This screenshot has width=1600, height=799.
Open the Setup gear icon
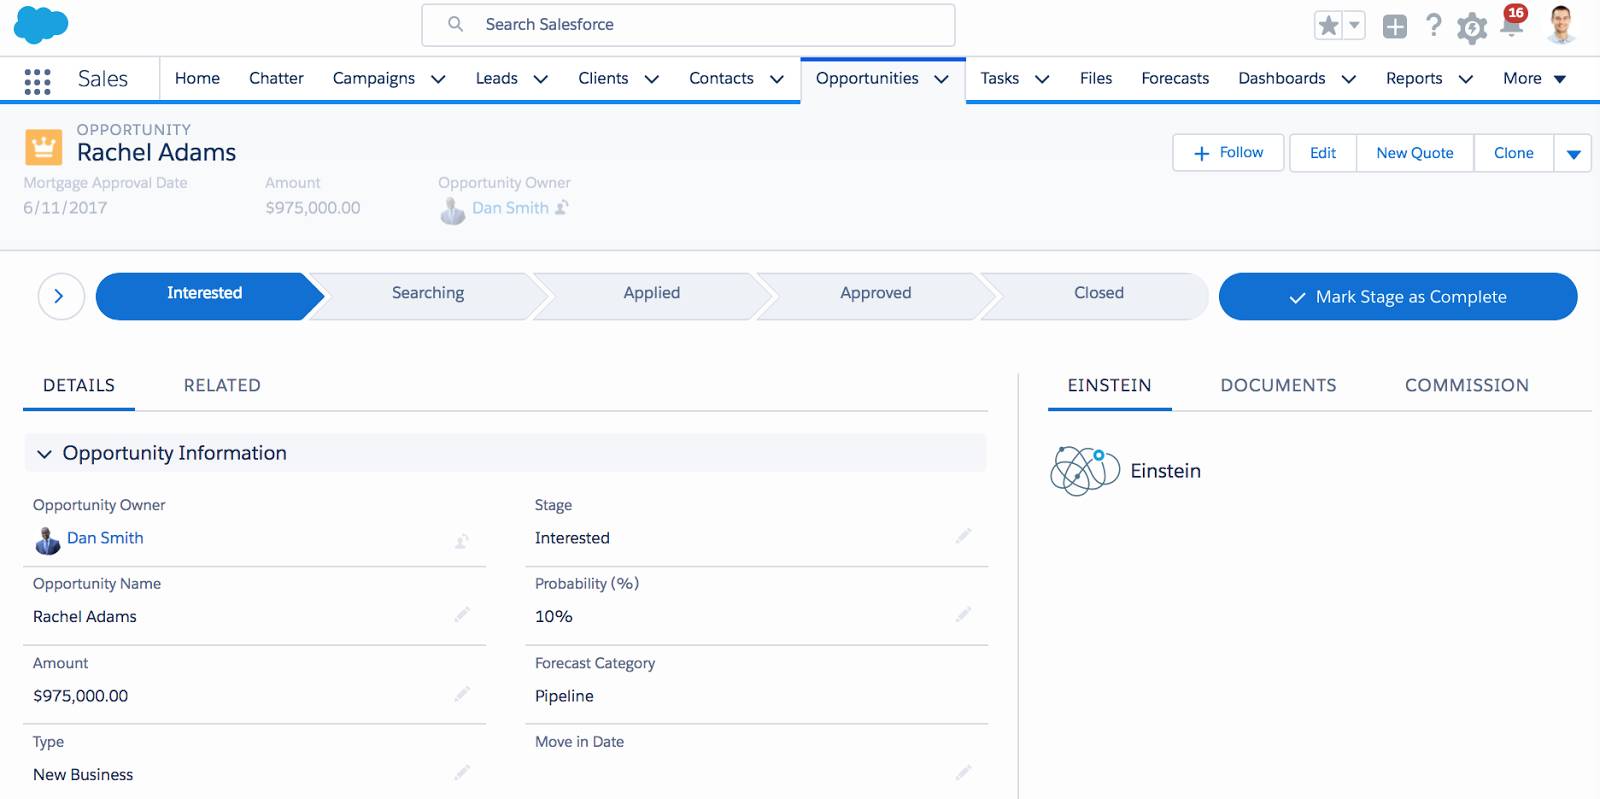(x=1471, y=28)
